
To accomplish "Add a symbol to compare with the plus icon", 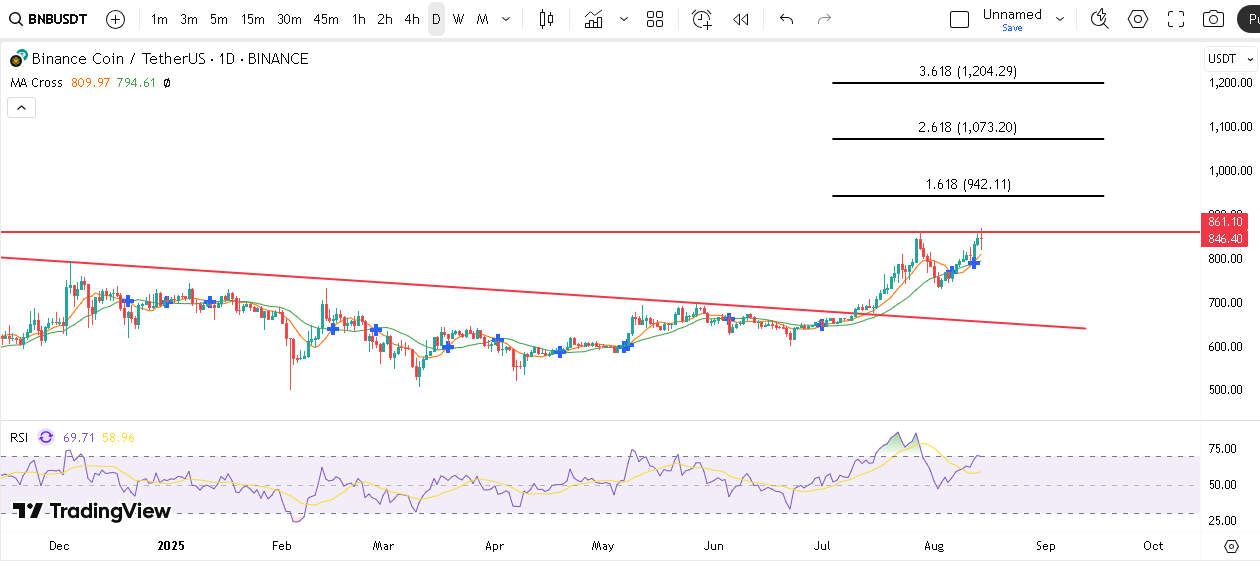I will [115, 19].
